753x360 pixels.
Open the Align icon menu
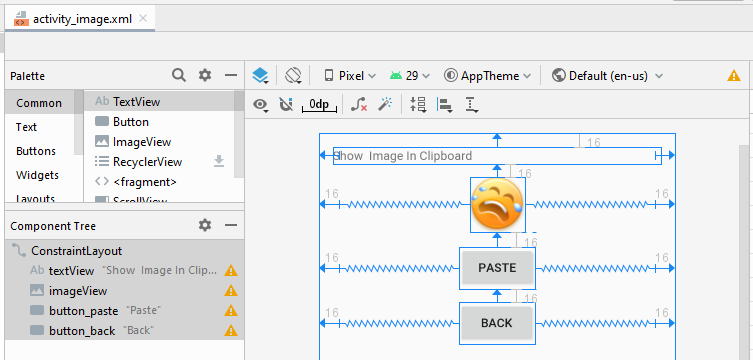(x=445, y=105)
